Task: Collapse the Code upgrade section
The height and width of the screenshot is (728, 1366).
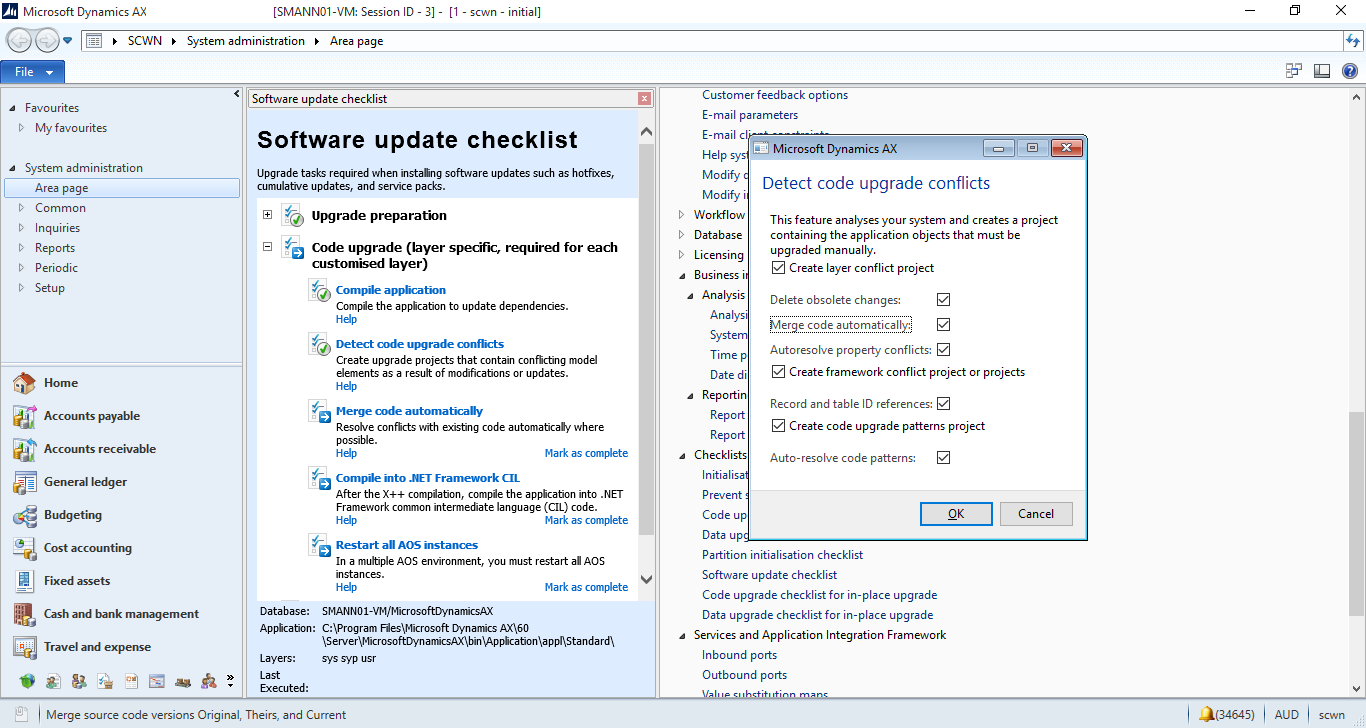Action: click(268, 247)
